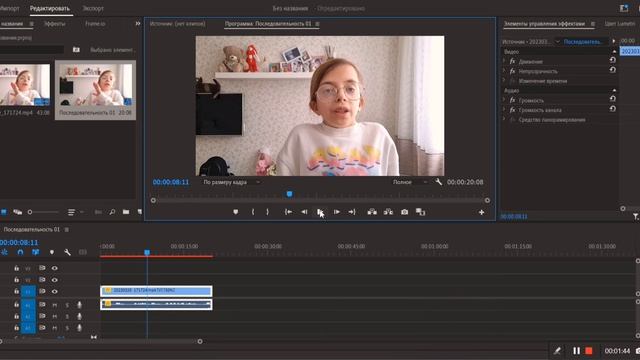Click Find magnifier in Project panel
640x360 pixels.
click(112, 212)
